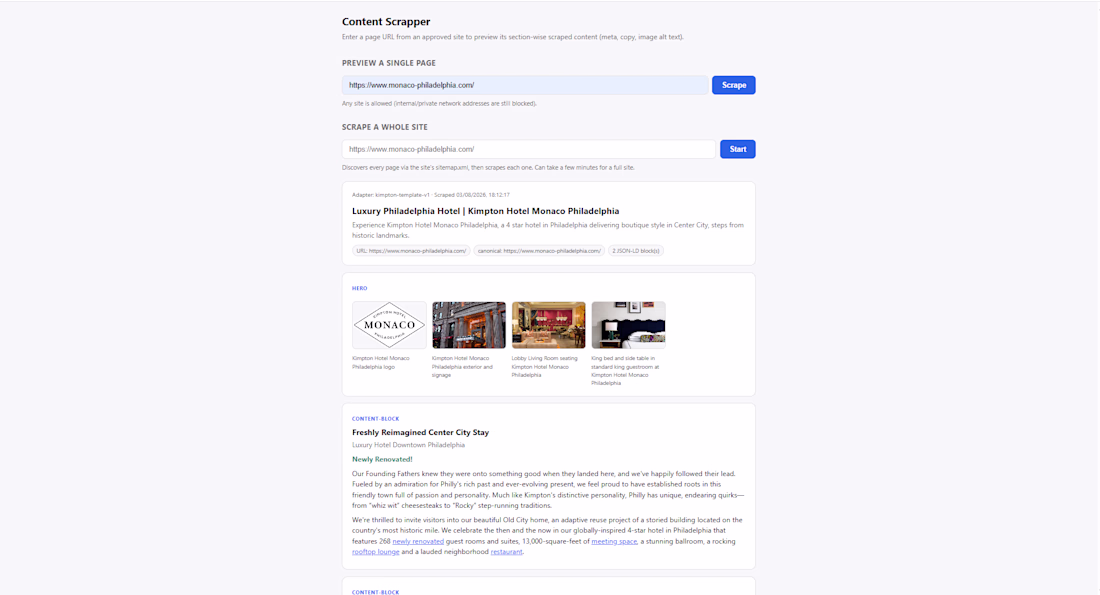Select the 'Adapter: kimpton-template-v1' metadata line
The image size is (1100, 595).
pos(431,195)
